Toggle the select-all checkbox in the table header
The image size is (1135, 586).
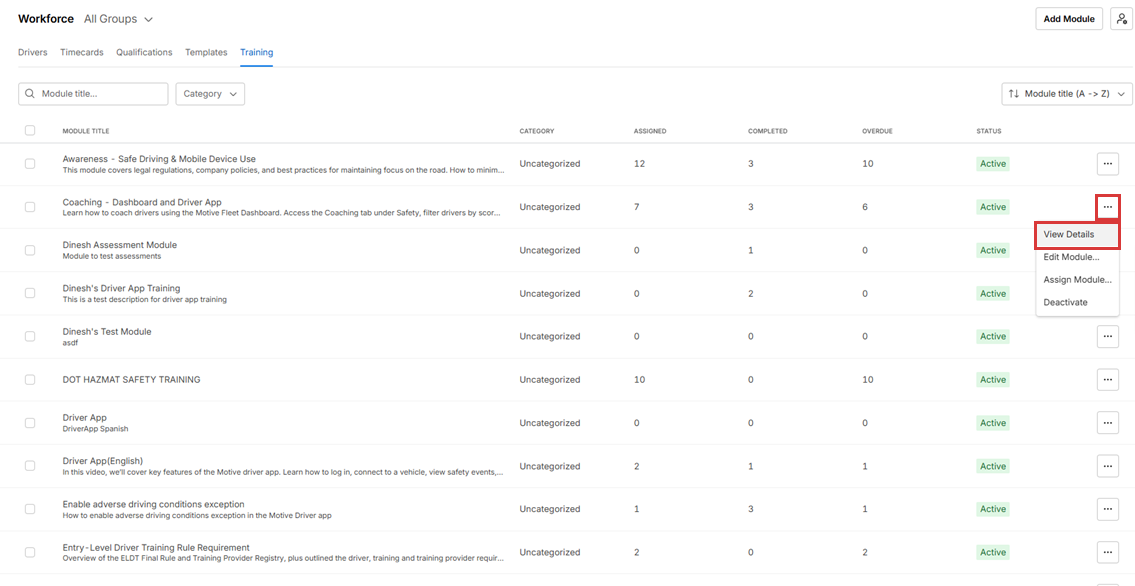point(30,131)
